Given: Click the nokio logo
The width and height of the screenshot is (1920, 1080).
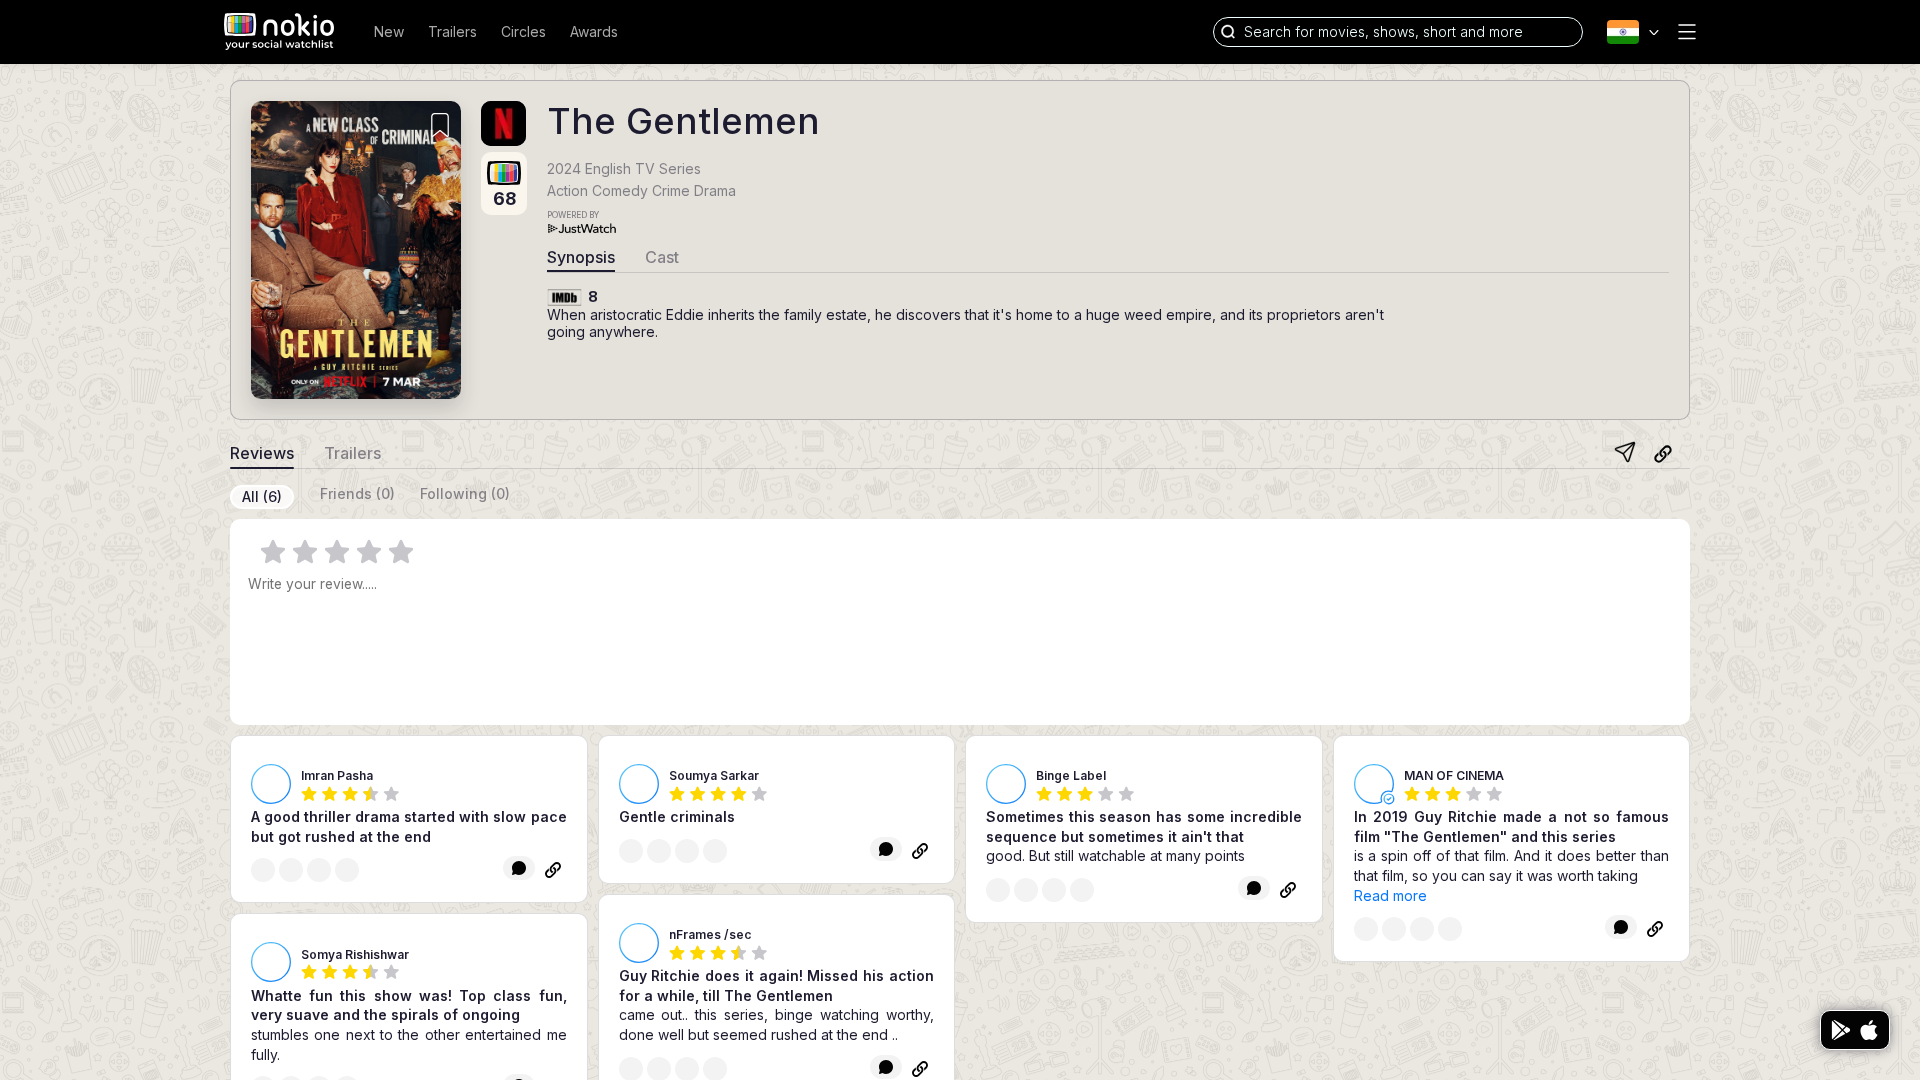Looking at the screenshot, I should tap(279, 31).
